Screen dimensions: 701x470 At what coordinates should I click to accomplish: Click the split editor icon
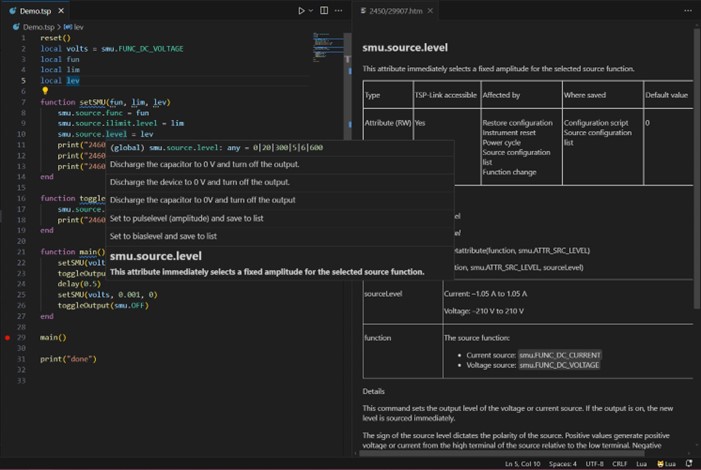(x=324, y=11)
